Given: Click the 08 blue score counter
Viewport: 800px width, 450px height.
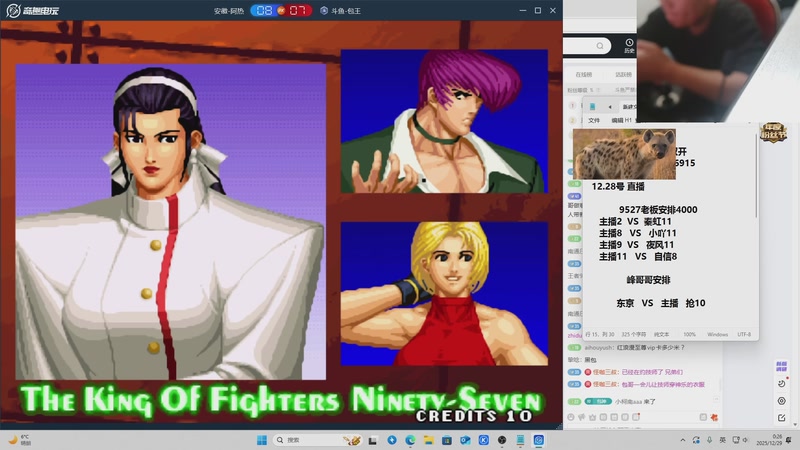Looking at the screenshot, I should 264,10.
